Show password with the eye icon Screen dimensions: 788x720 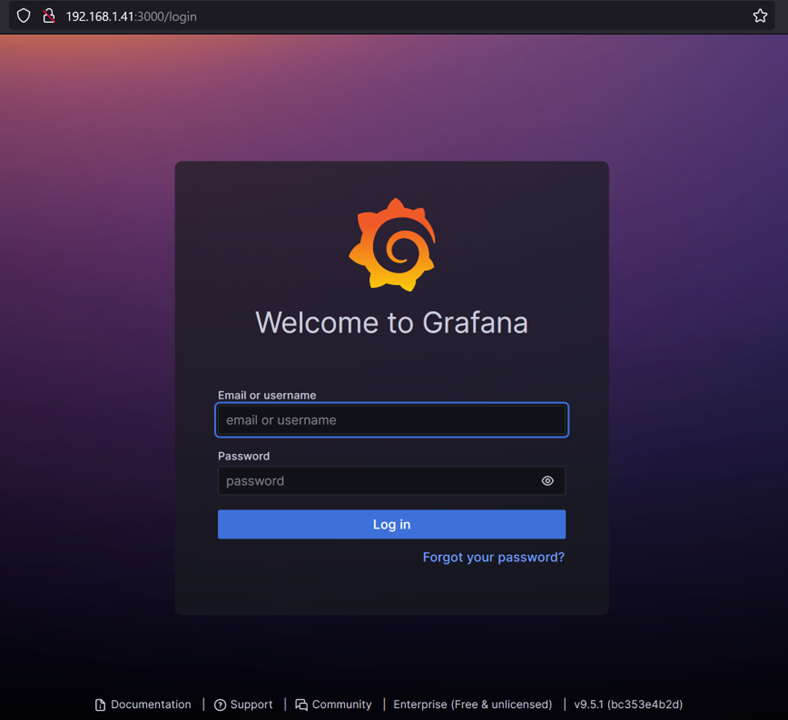pos(547,481)
